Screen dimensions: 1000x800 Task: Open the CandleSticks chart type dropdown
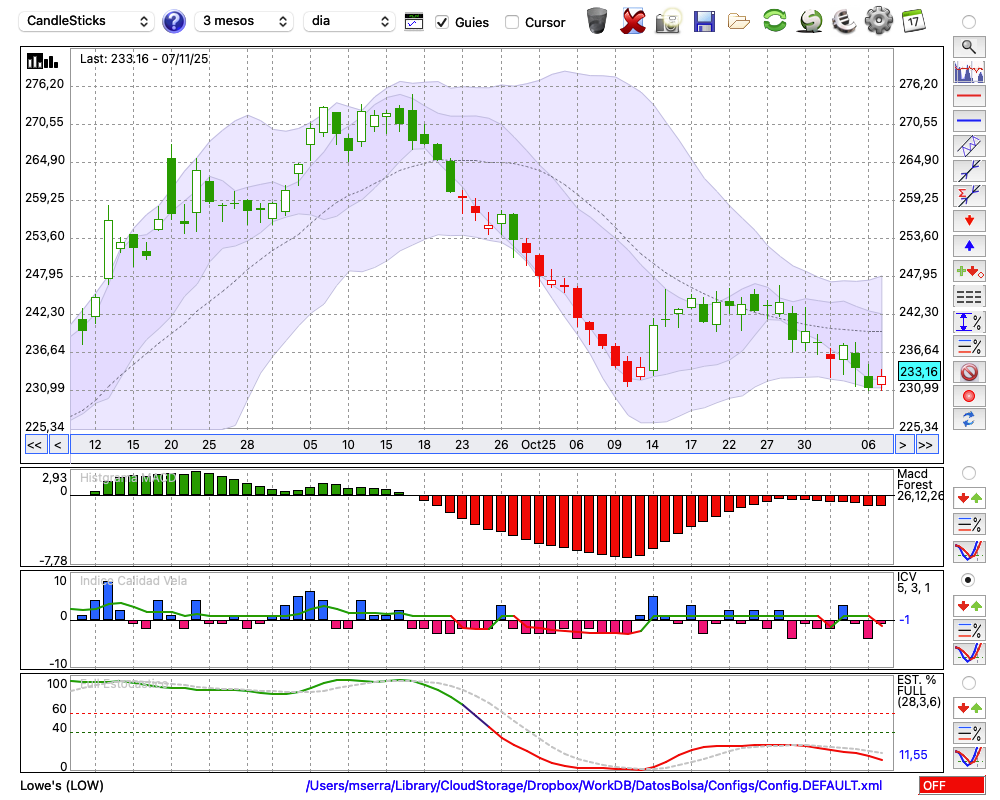[x=88, y=21]
